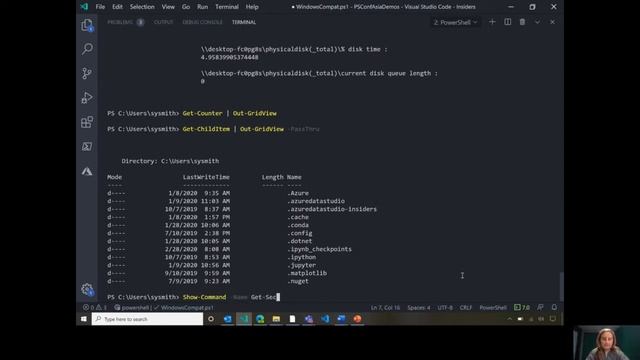Open the notifications bell in status bar
The width and height of the screenshot is (640, 360).
click(x=554, y=307)
